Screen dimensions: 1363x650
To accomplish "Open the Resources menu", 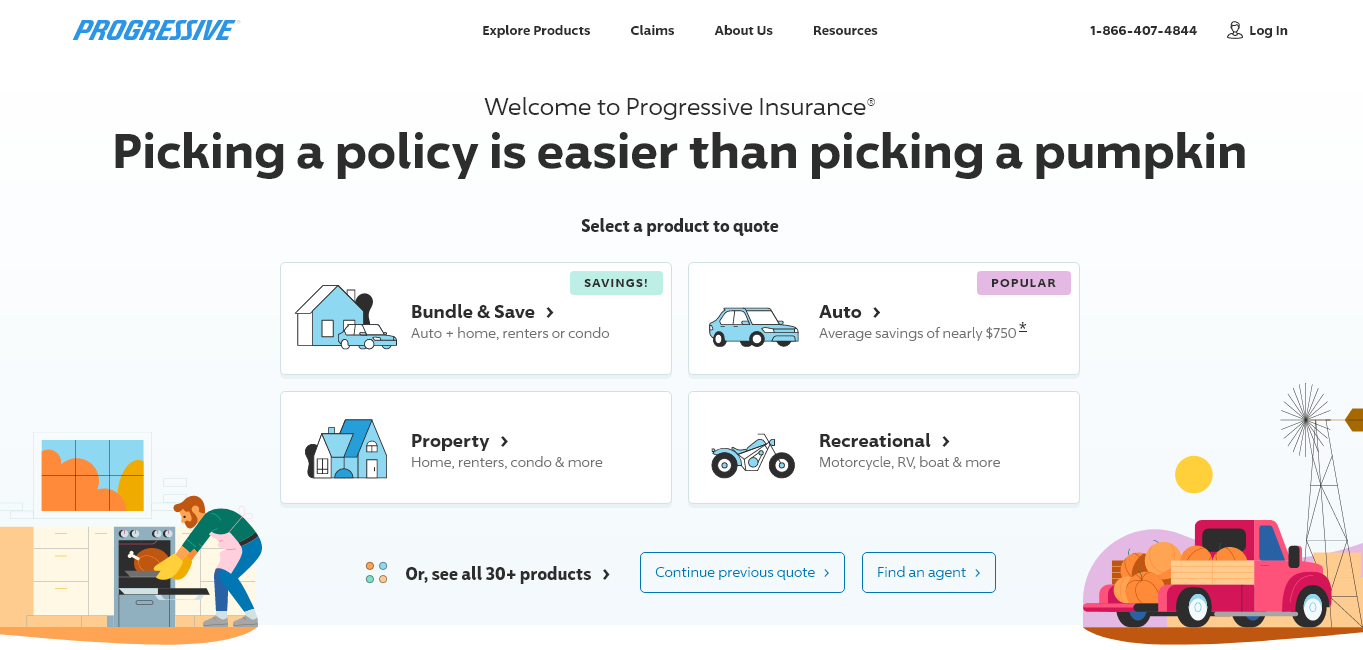I will (x=845, y=30).
